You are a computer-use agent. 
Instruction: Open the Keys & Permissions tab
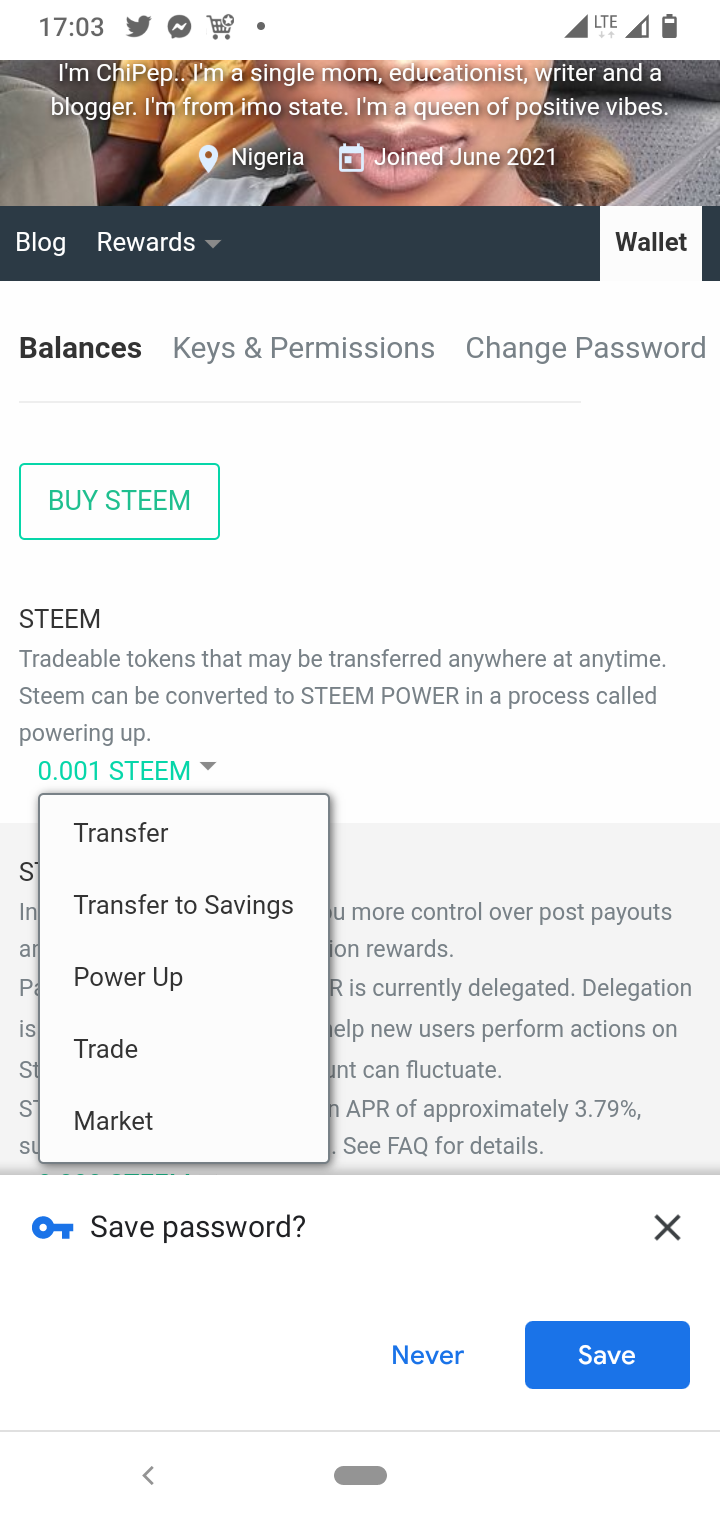(303, 348)
